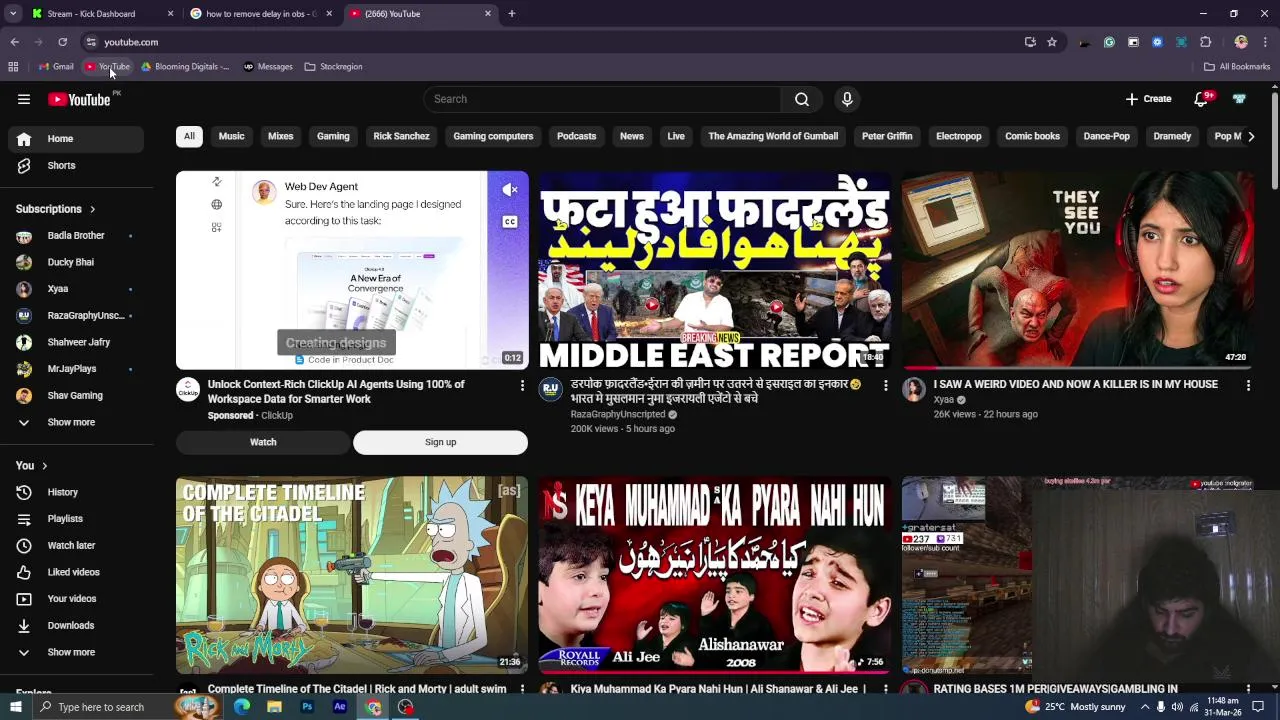Open the notifications bell

1201,99
